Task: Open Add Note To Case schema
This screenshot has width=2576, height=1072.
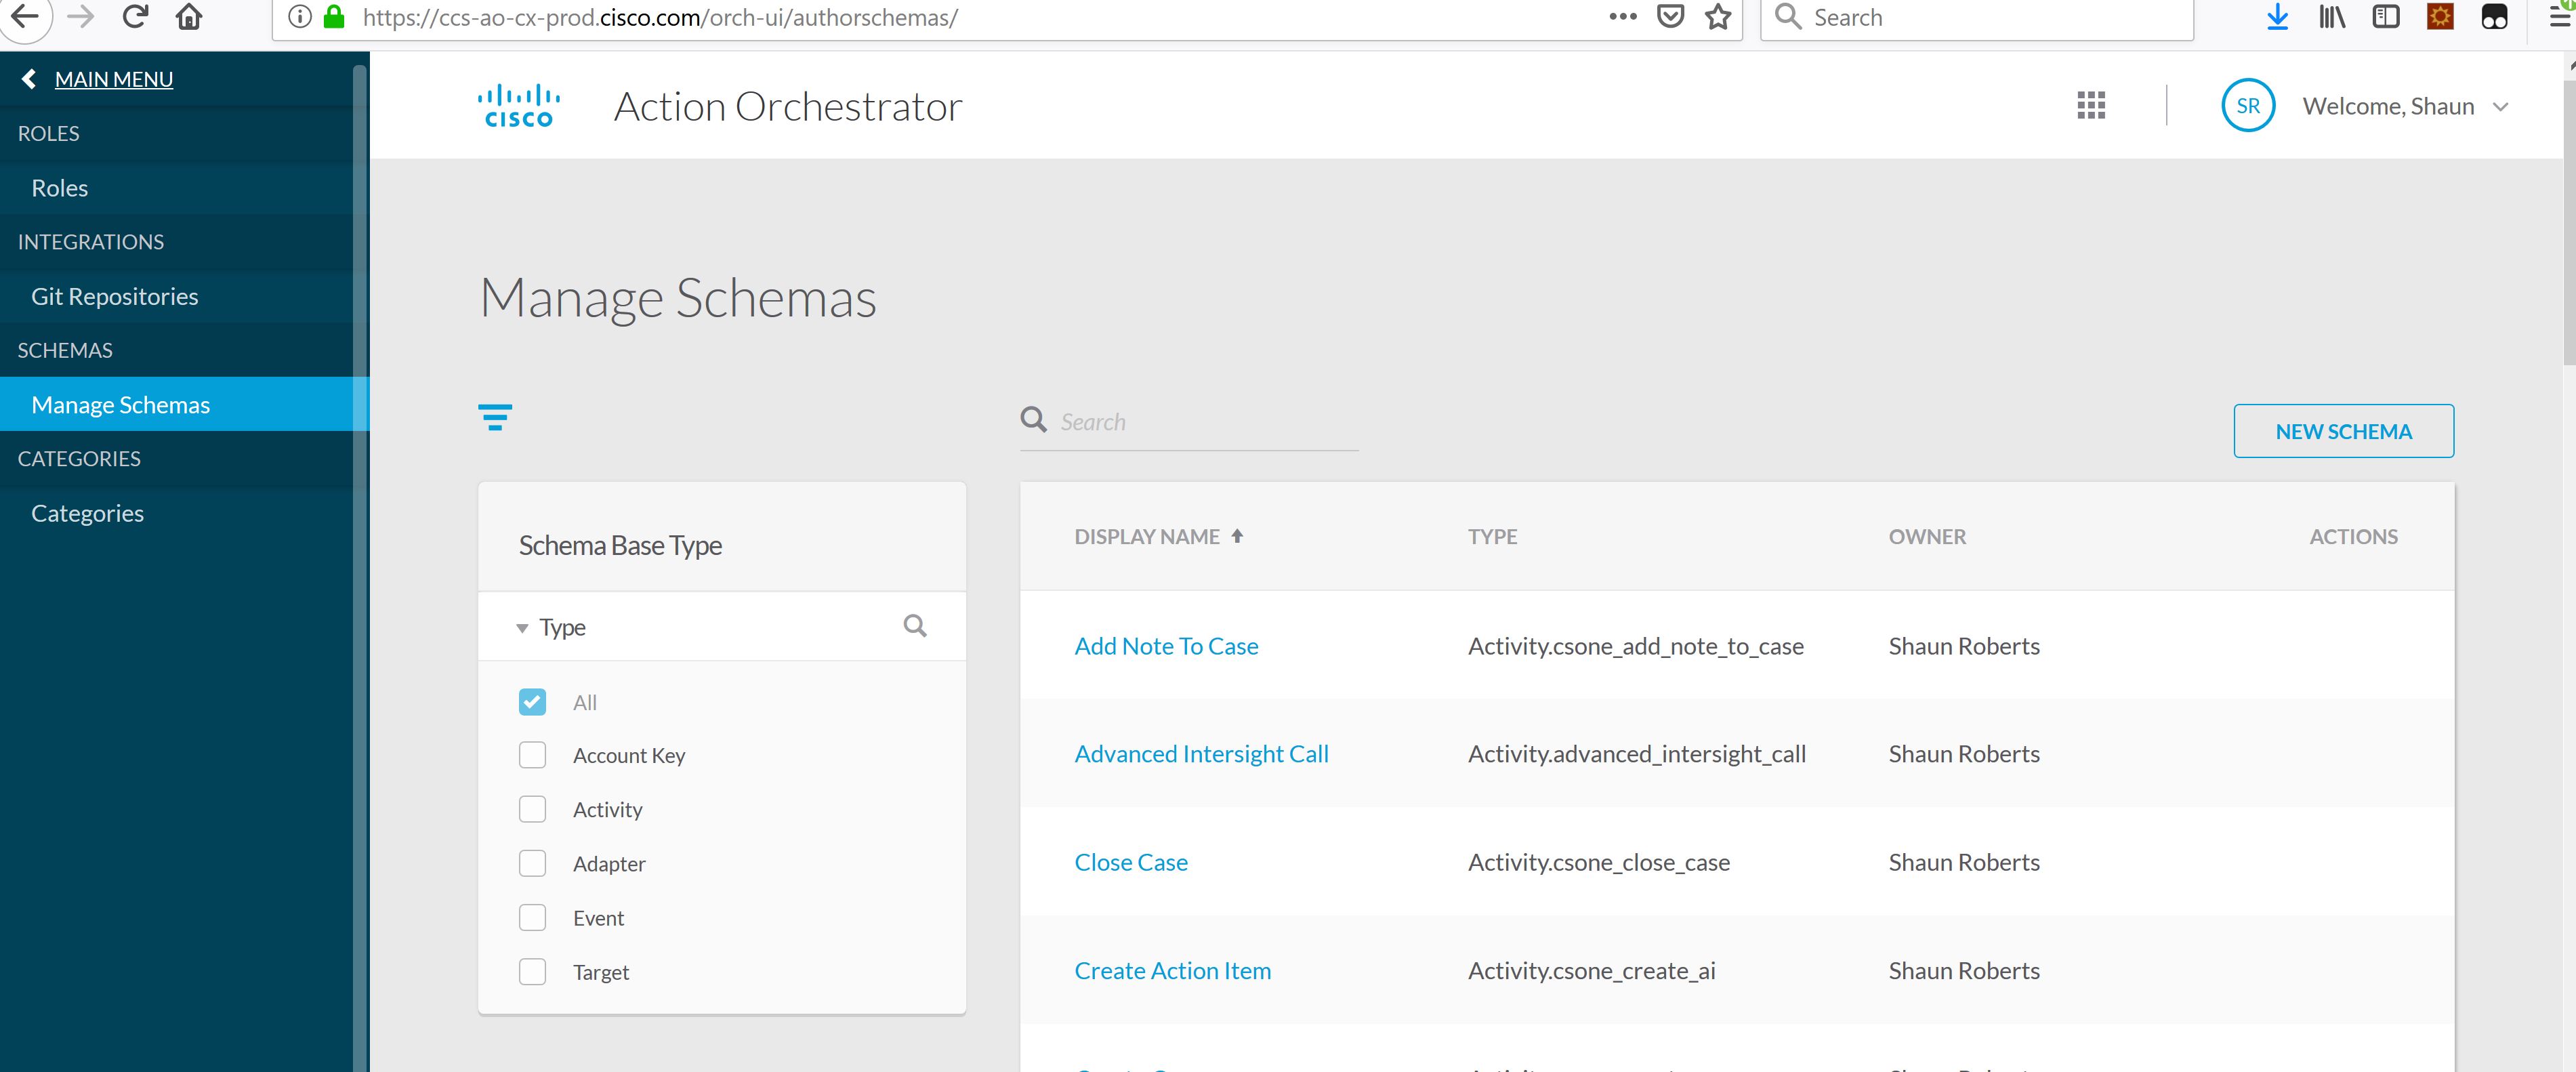Action: pos(1166,646)
